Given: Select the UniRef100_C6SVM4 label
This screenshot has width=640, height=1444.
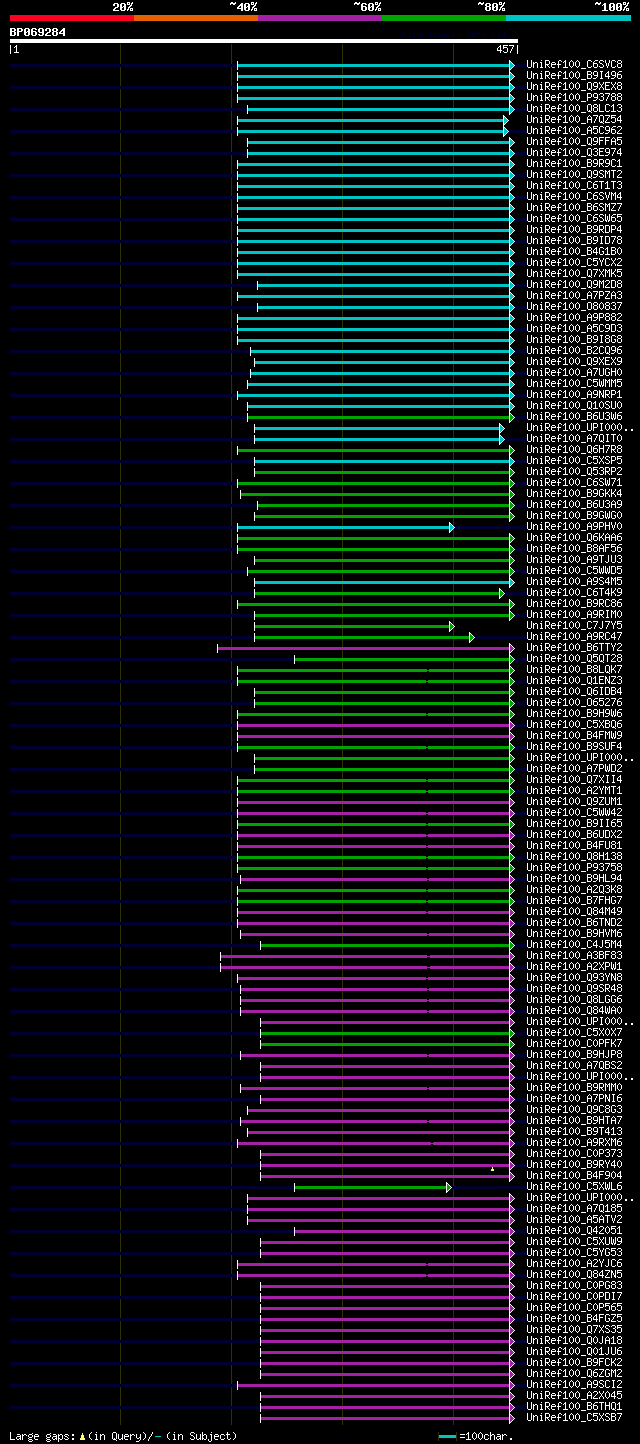Looking at the screenshot, I should 574,196.
